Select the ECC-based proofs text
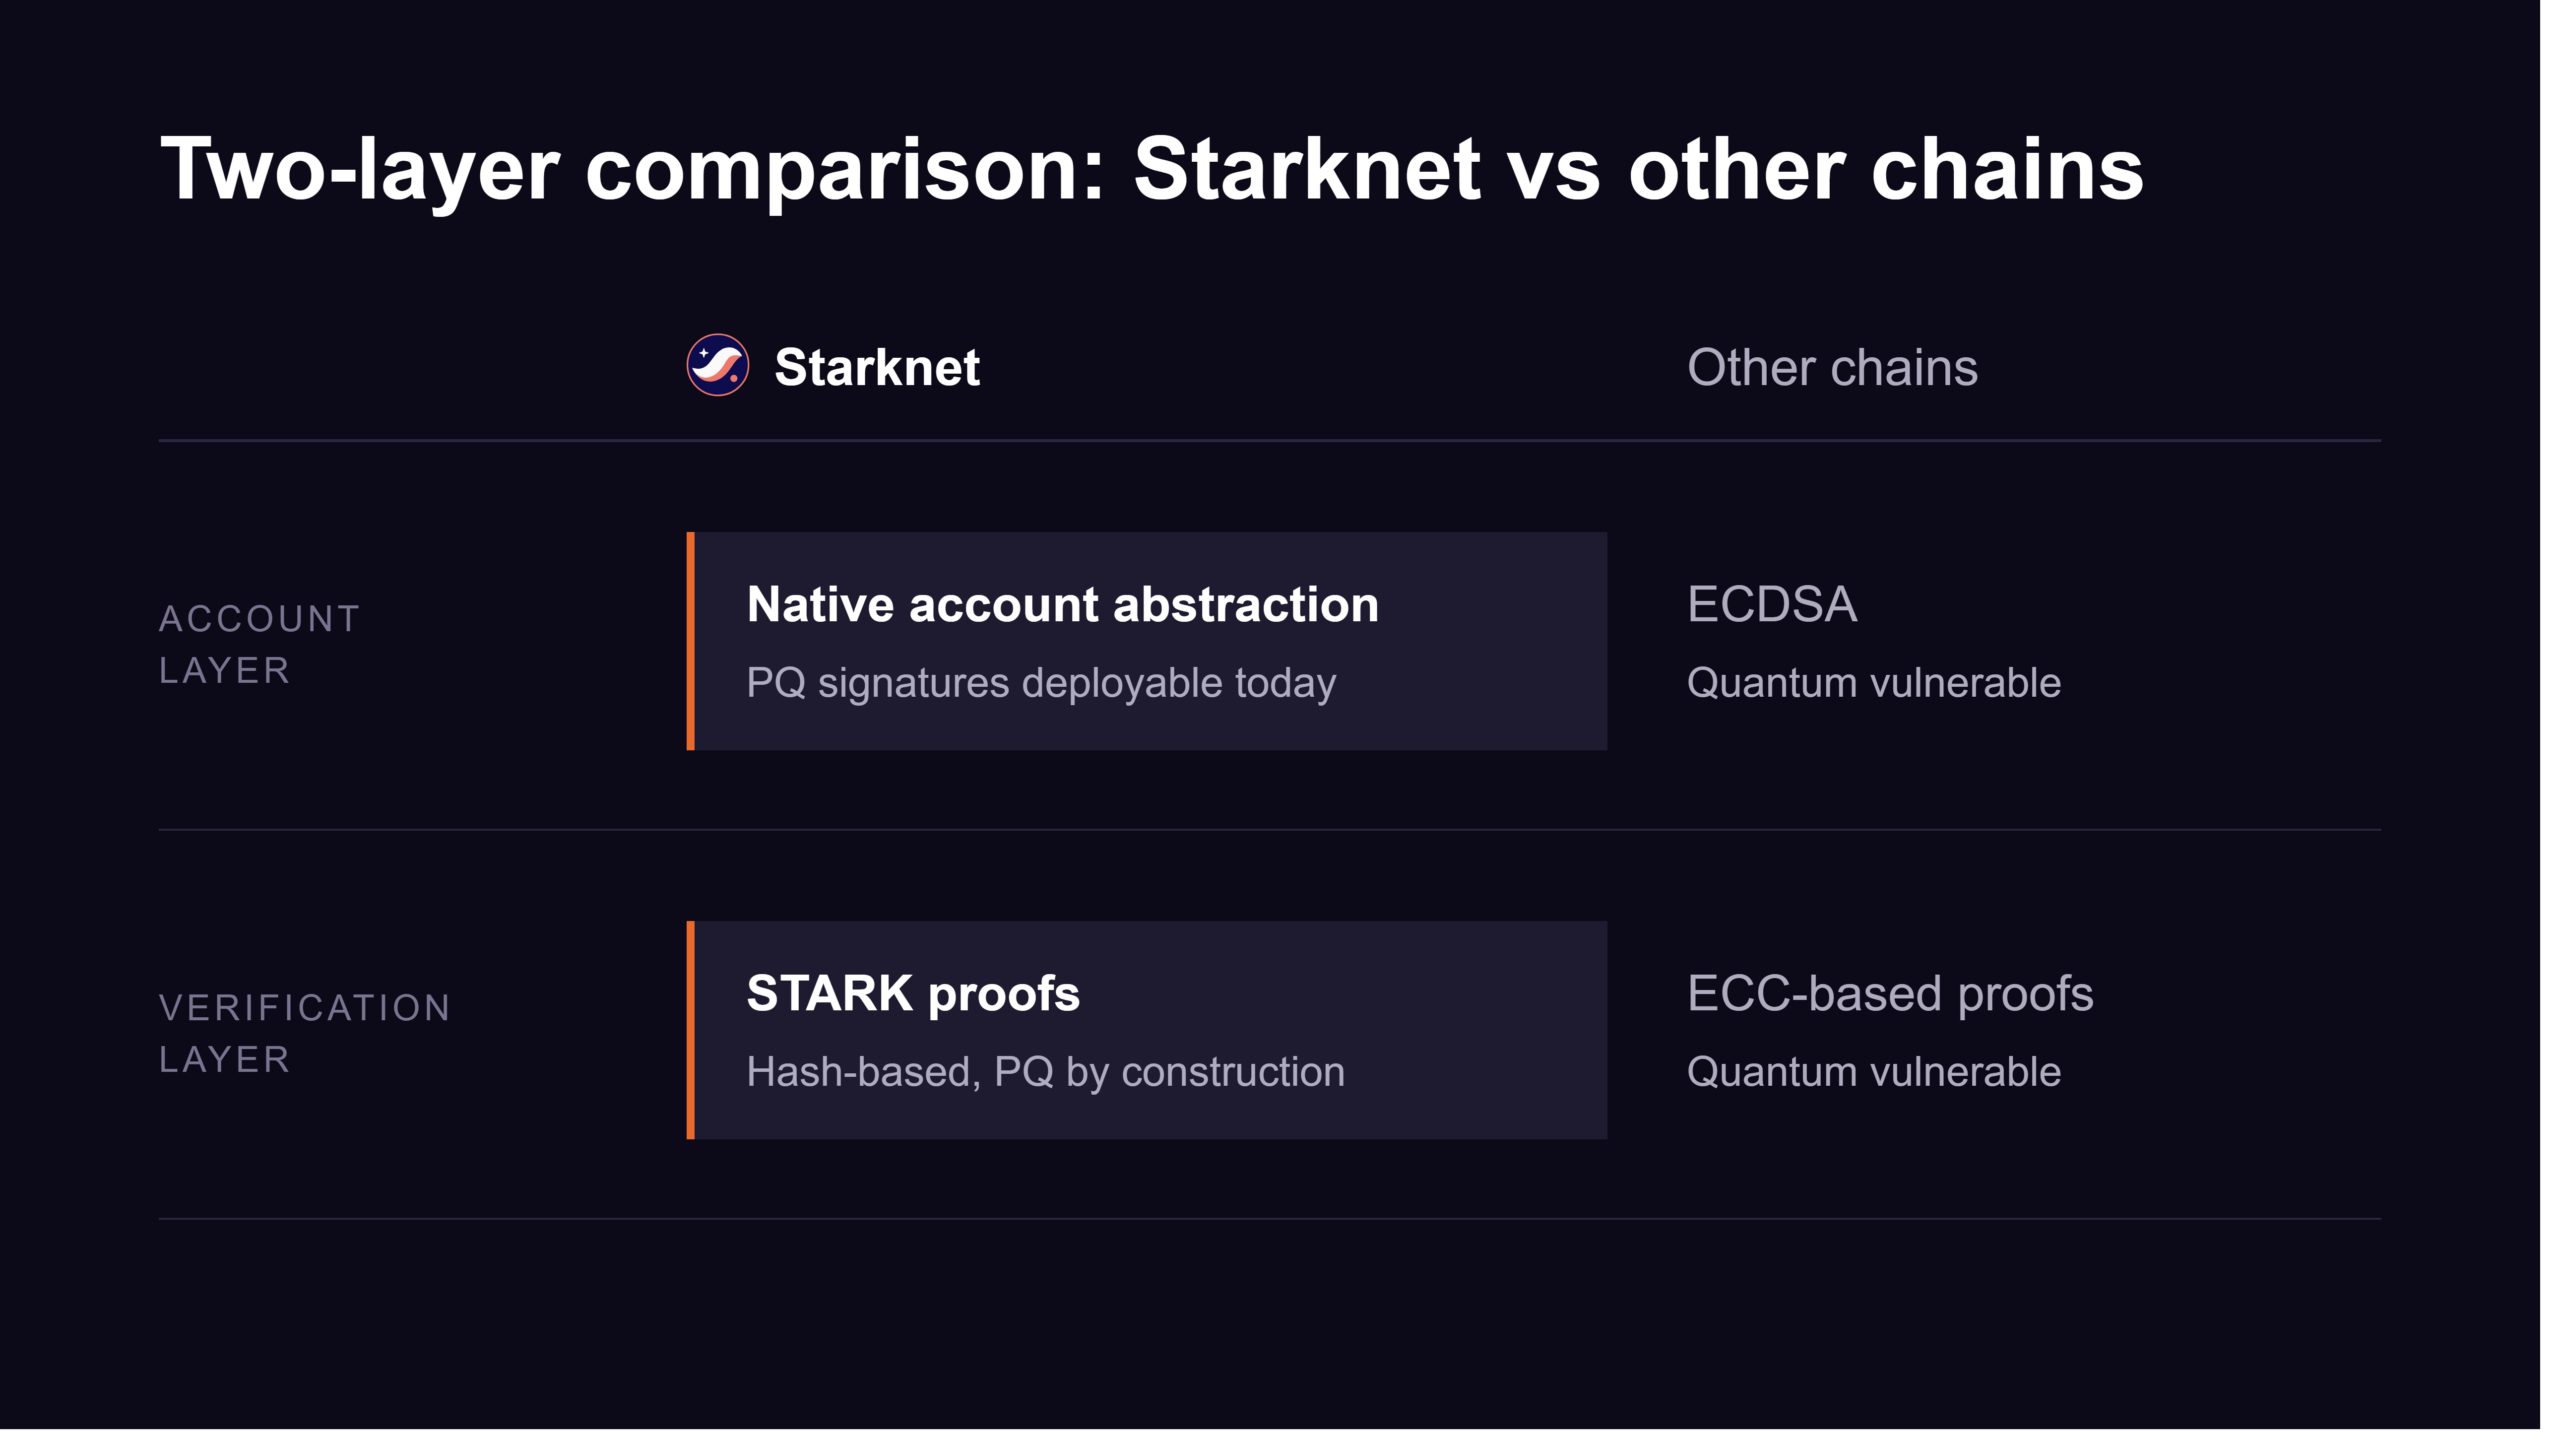2560x1449 pixels. point(1890,993)
